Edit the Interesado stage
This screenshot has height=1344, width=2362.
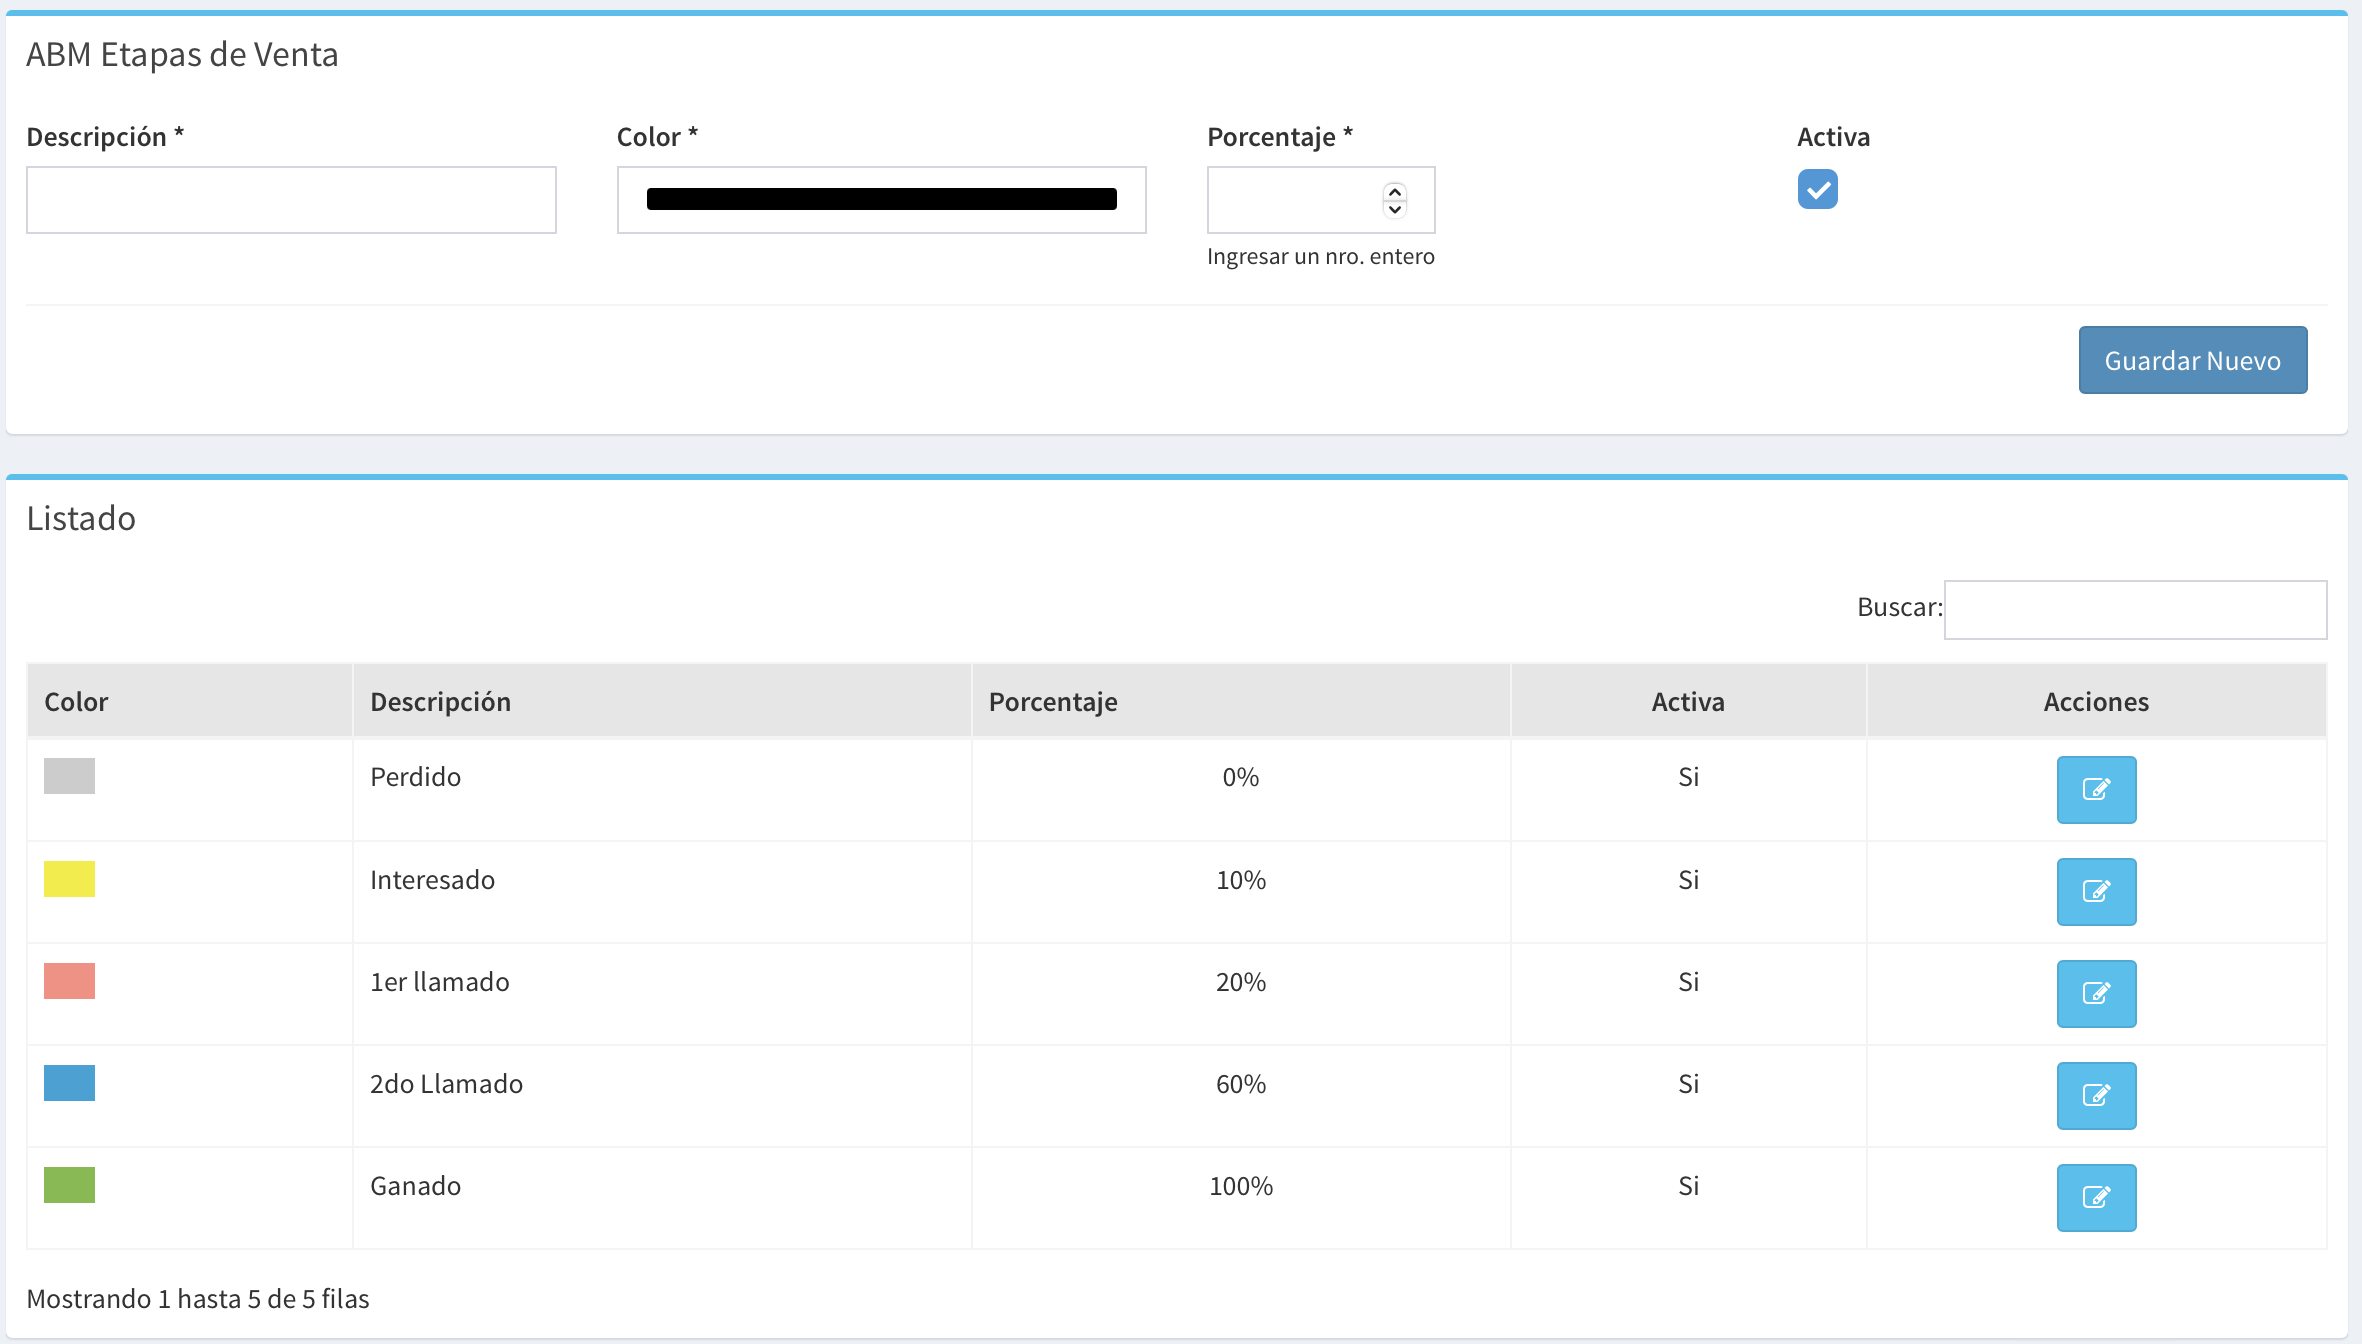[x=2096, y=892]
